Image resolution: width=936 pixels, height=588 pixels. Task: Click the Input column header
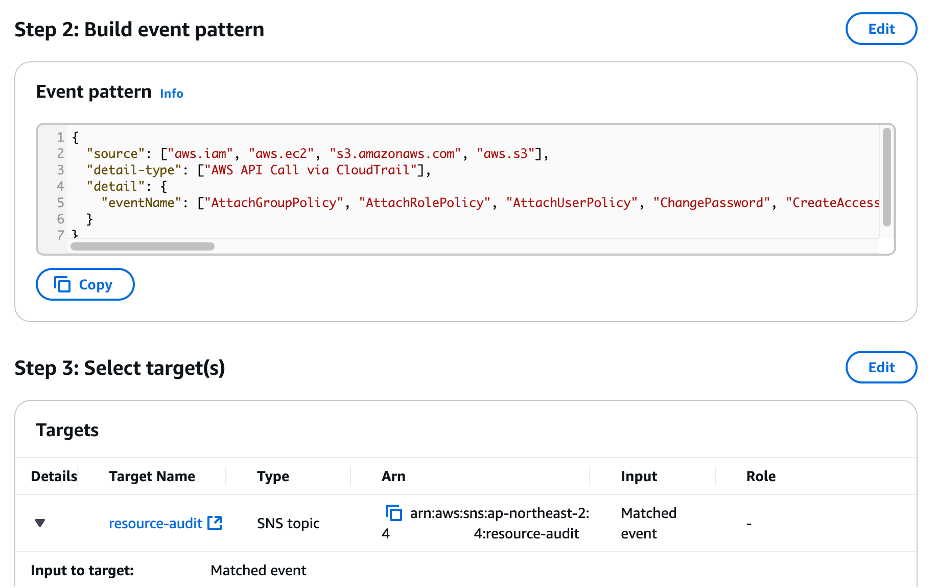[x=639, y=476]
